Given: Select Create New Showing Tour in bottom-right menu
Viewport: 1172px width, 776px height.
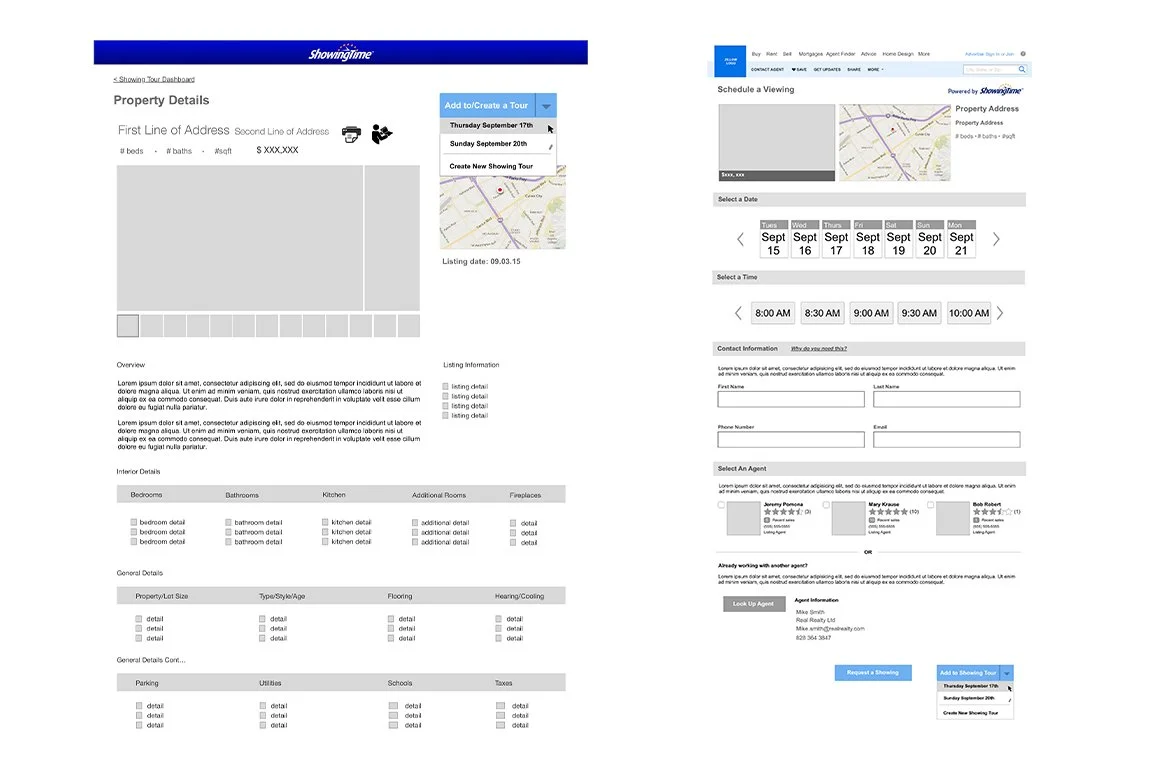Looking at the screenshot, I should click(x=975, y=713).
